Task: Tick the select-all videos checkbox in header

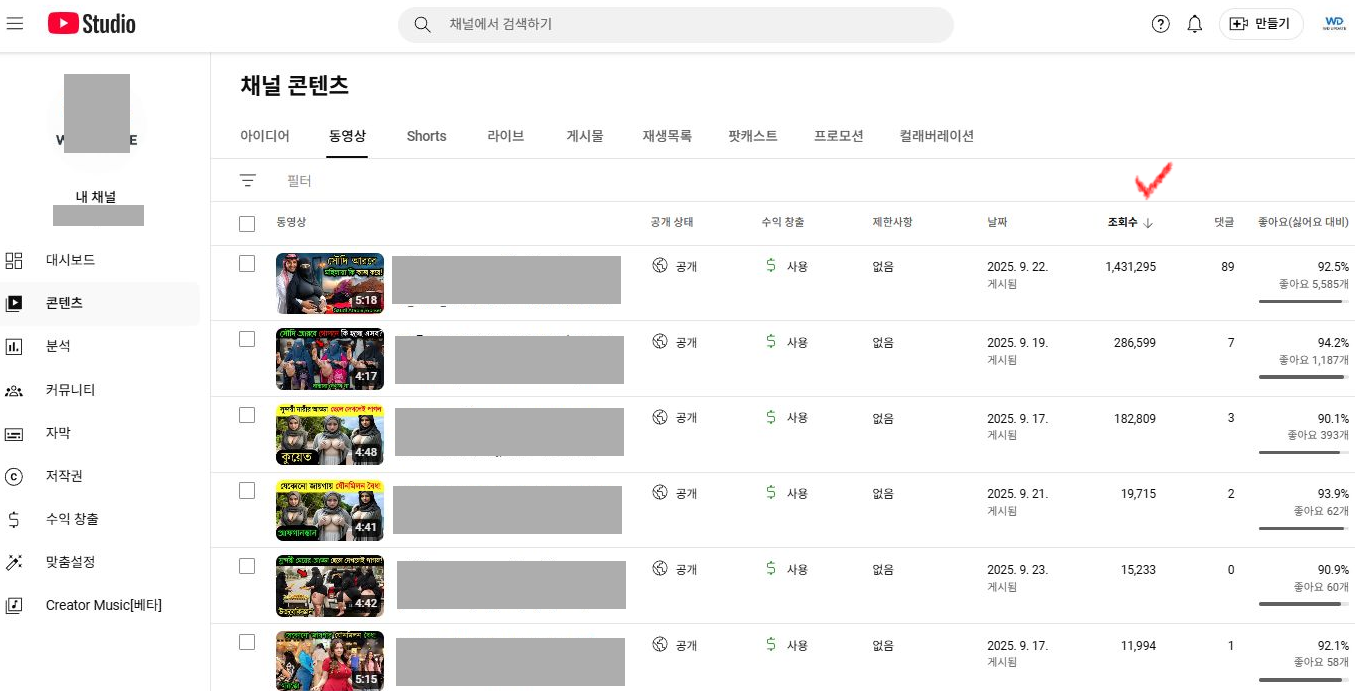Action: [x=247, y=223]
